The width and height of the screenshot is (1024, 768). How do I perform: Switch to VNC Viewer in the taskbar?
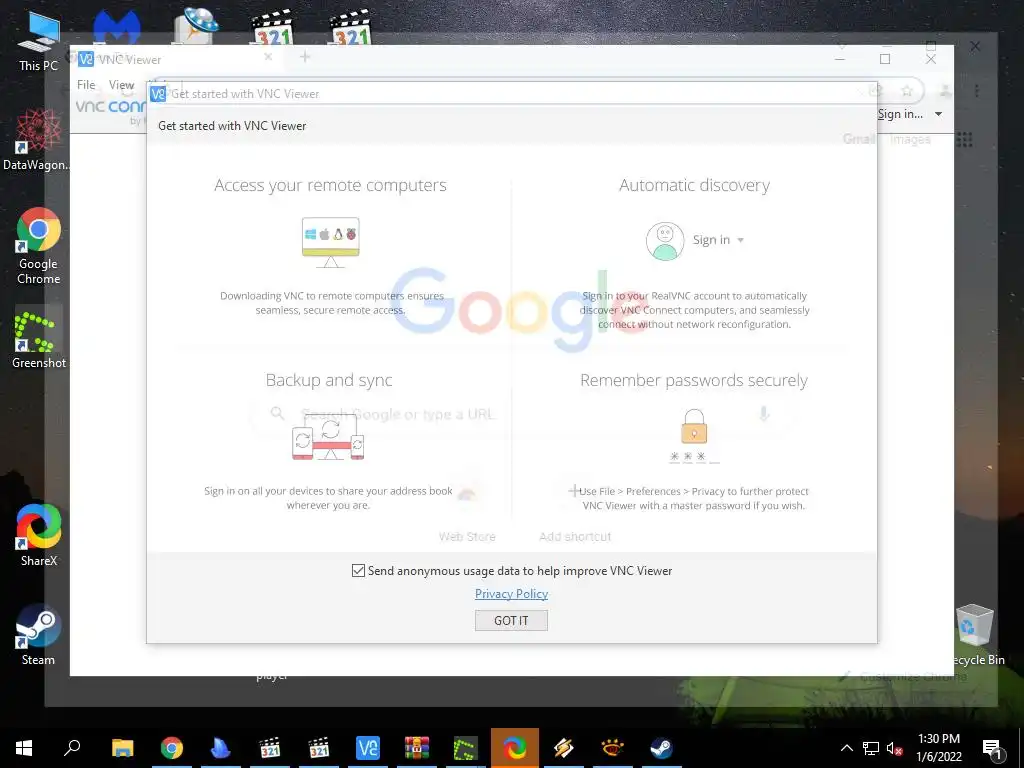368,748
